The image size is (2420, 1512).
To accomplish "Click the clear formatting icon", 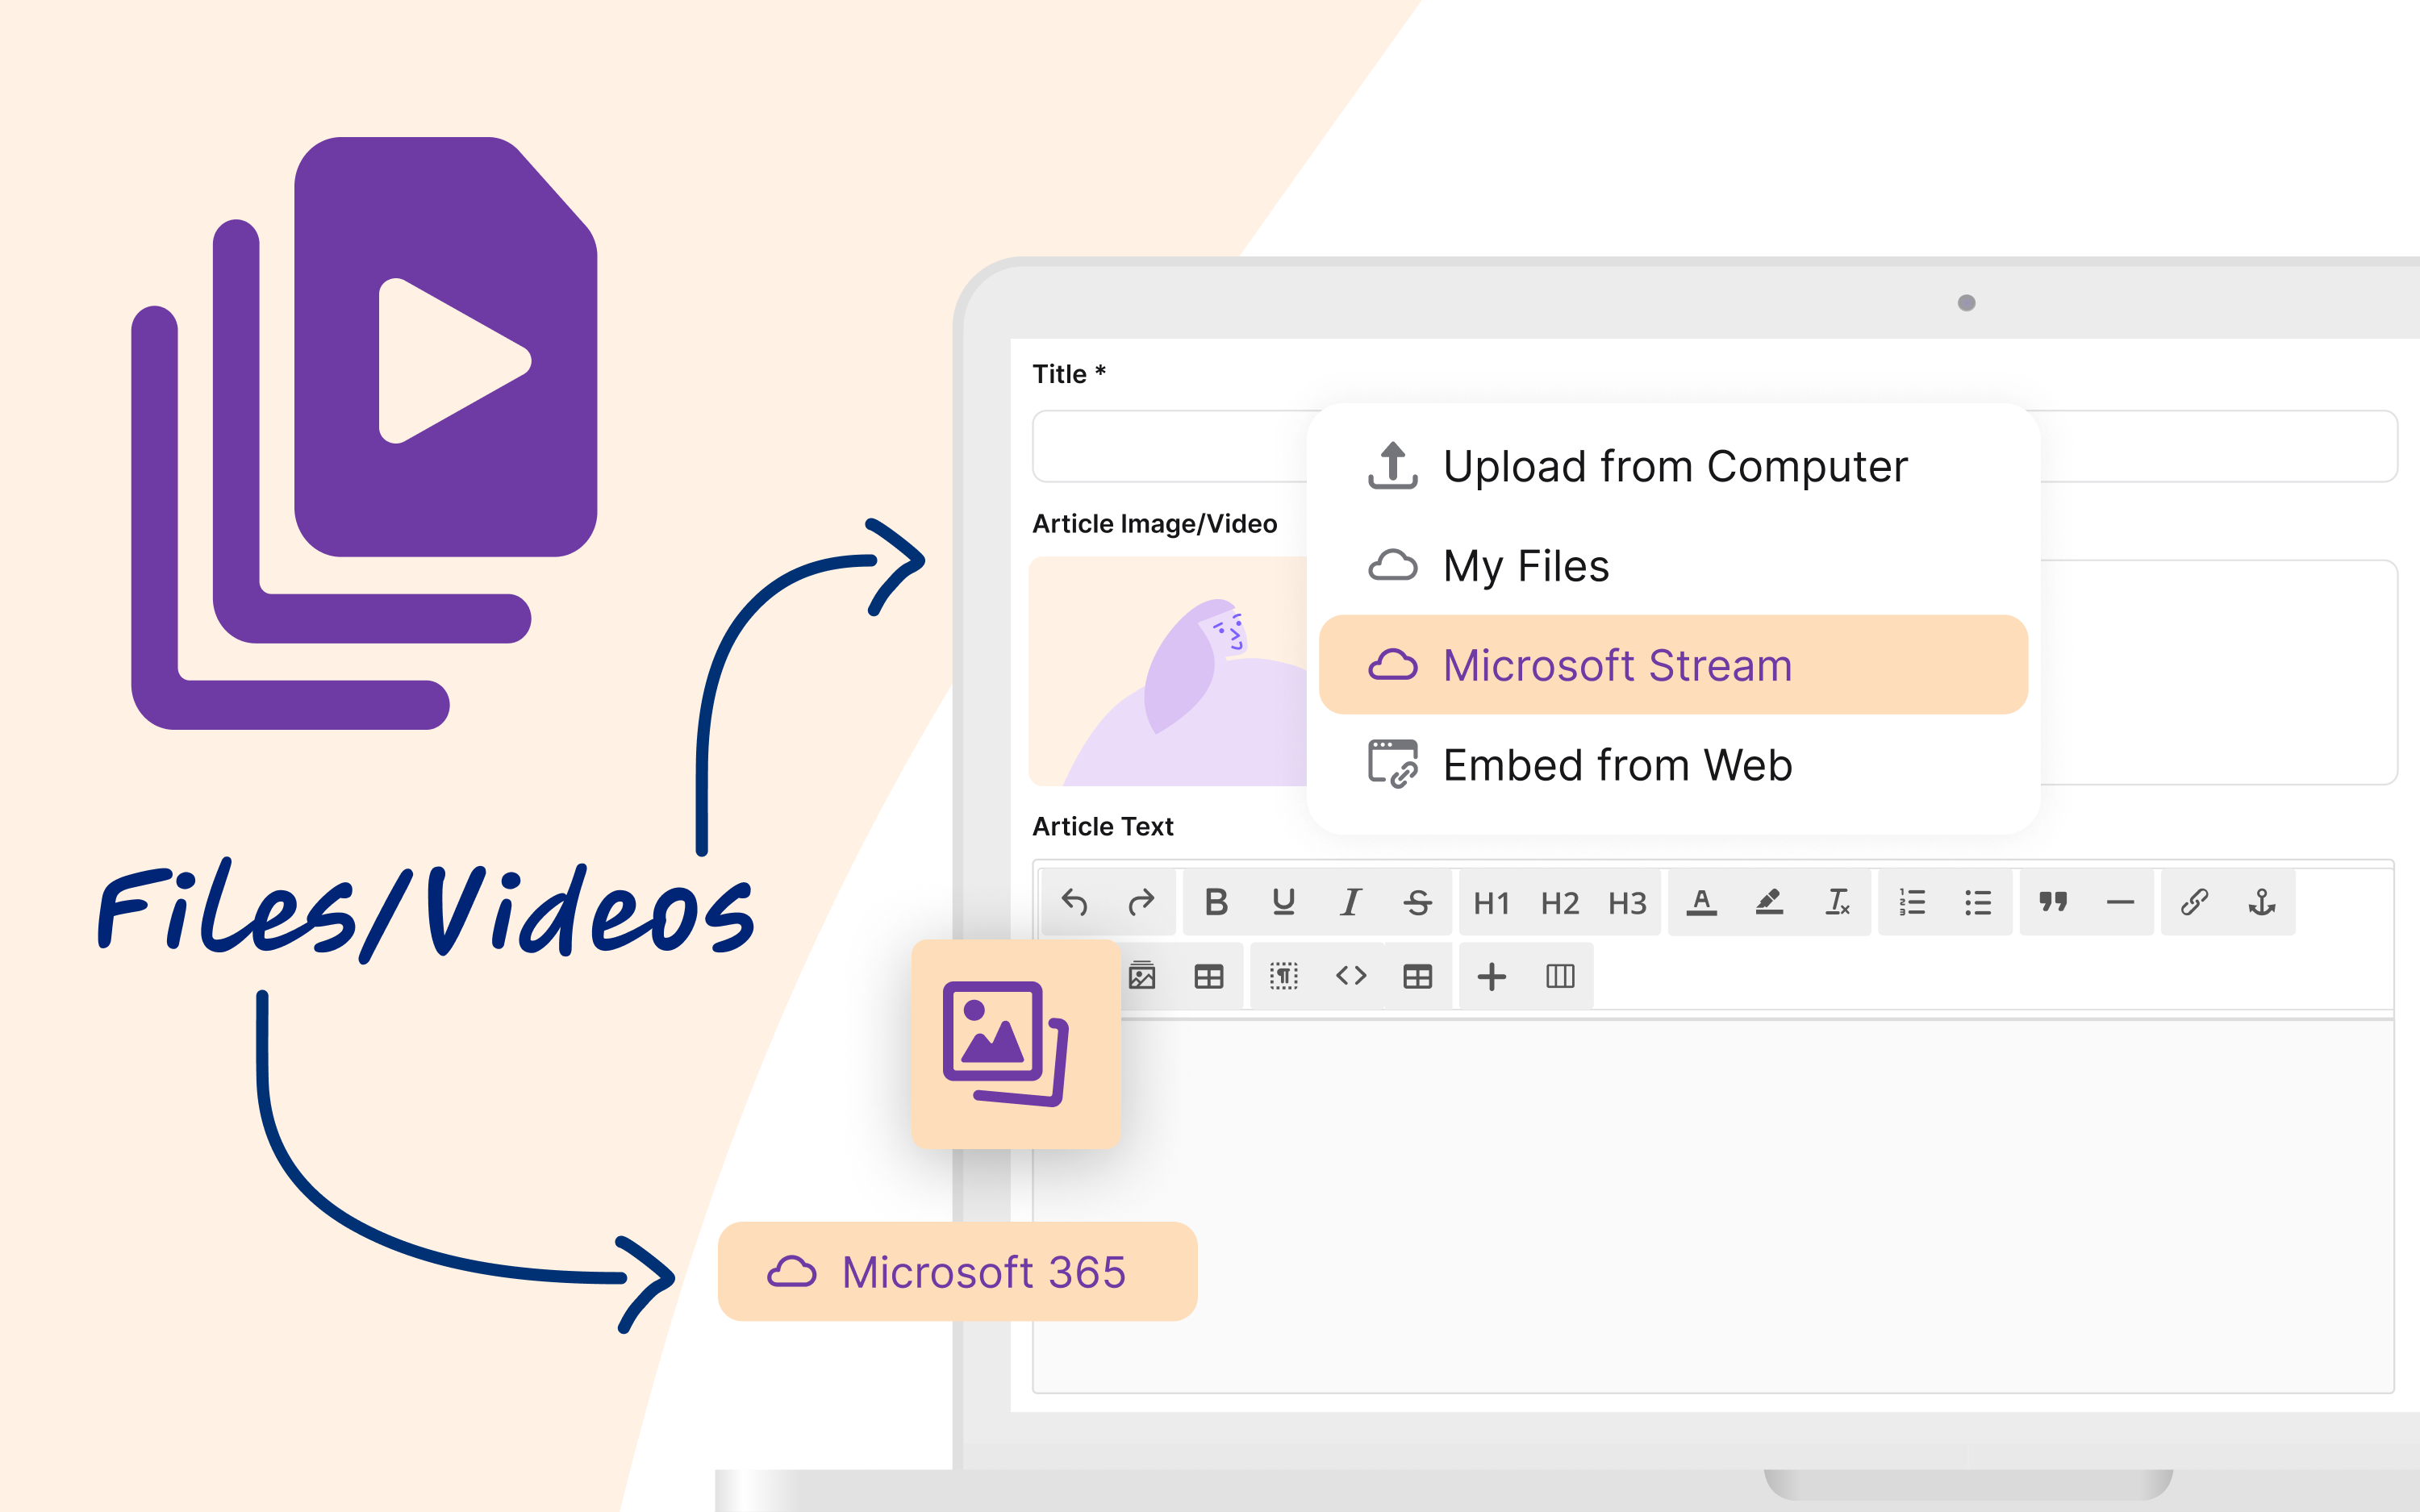I will (1837, 902).
